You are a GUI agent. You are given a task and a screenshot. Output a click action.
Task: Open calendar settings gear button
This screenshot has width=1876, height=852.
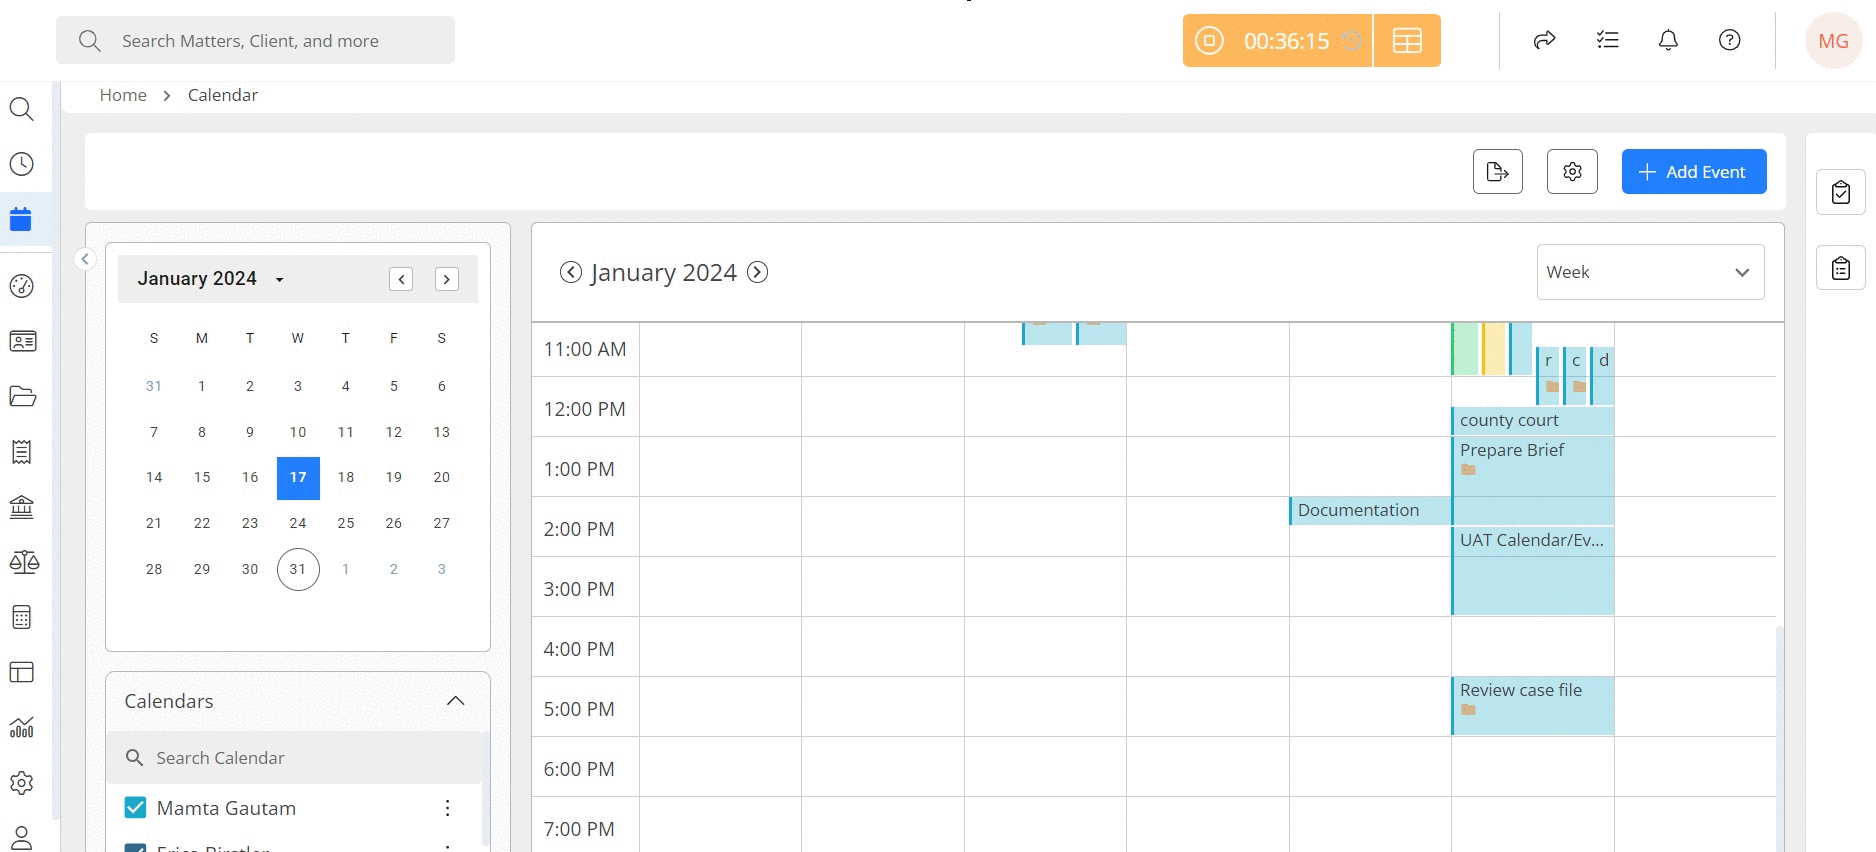(x=1572, y=172)
